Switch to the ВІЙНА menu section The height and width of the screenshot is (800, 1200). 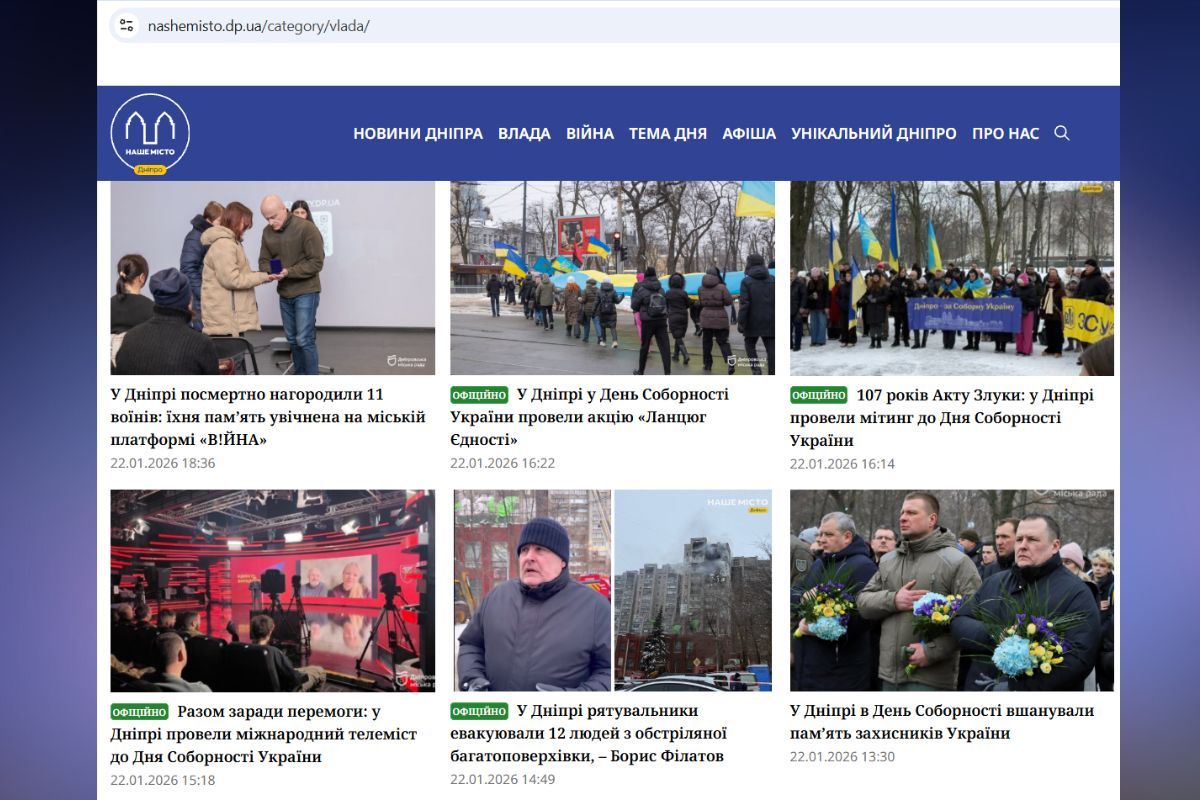tap(589, 133)
